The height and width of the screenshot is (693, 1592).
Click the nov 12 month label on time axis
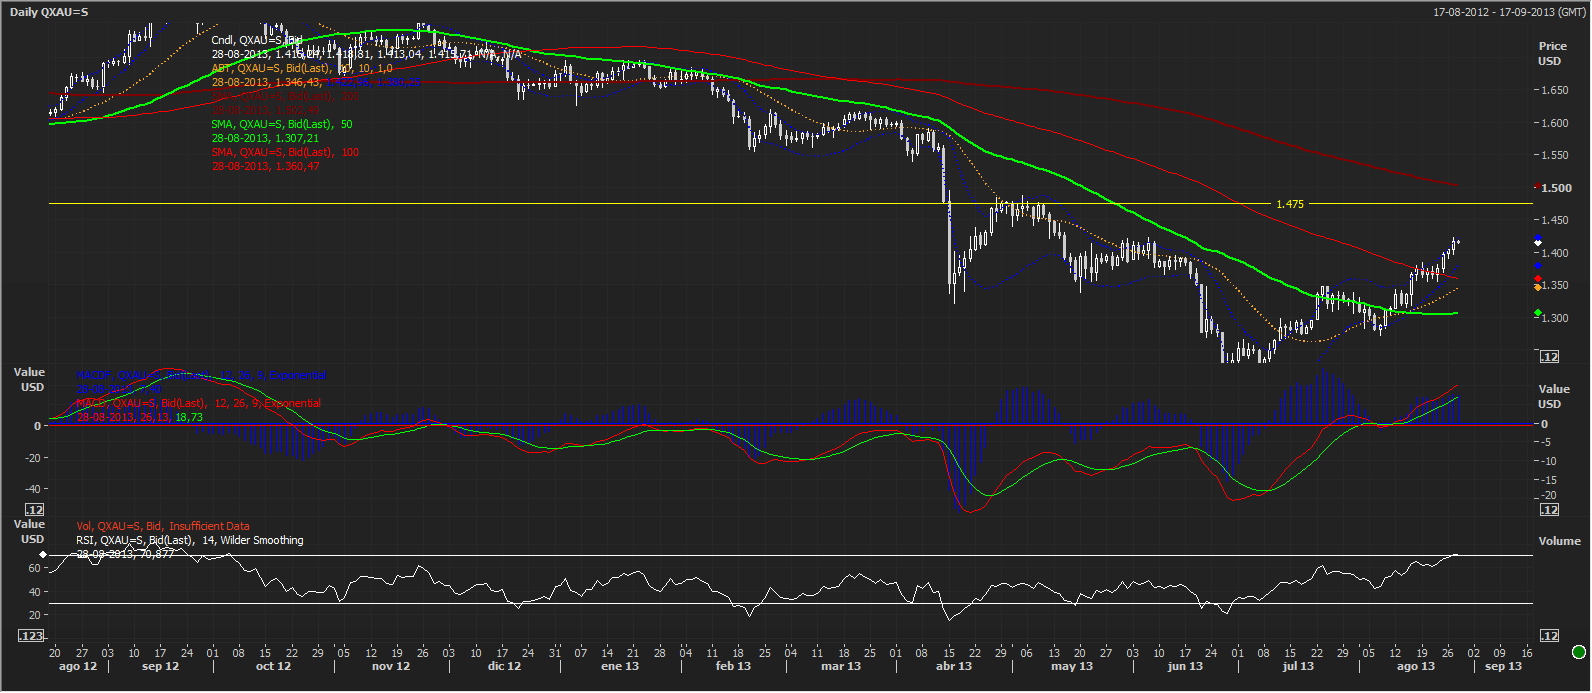(391, 666)
